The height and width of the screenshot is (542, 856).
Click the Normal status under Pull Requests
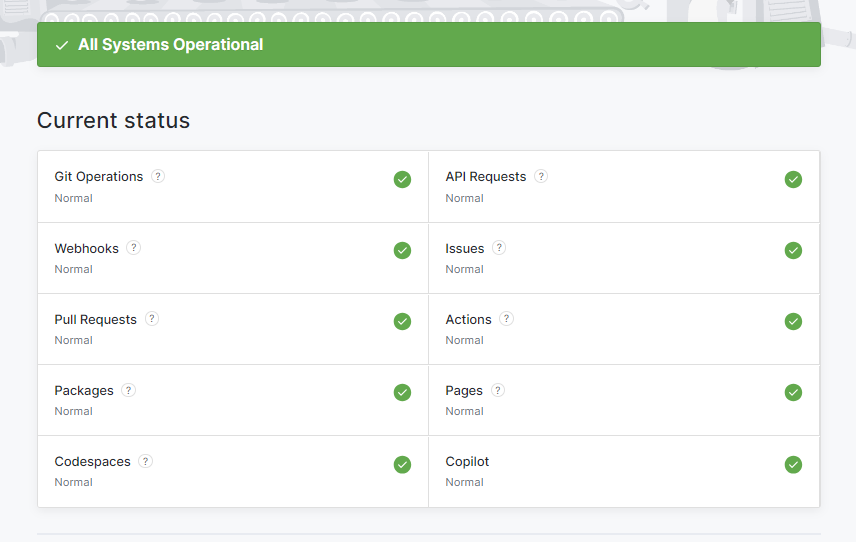pyautogui.click(x=74, y=340)
